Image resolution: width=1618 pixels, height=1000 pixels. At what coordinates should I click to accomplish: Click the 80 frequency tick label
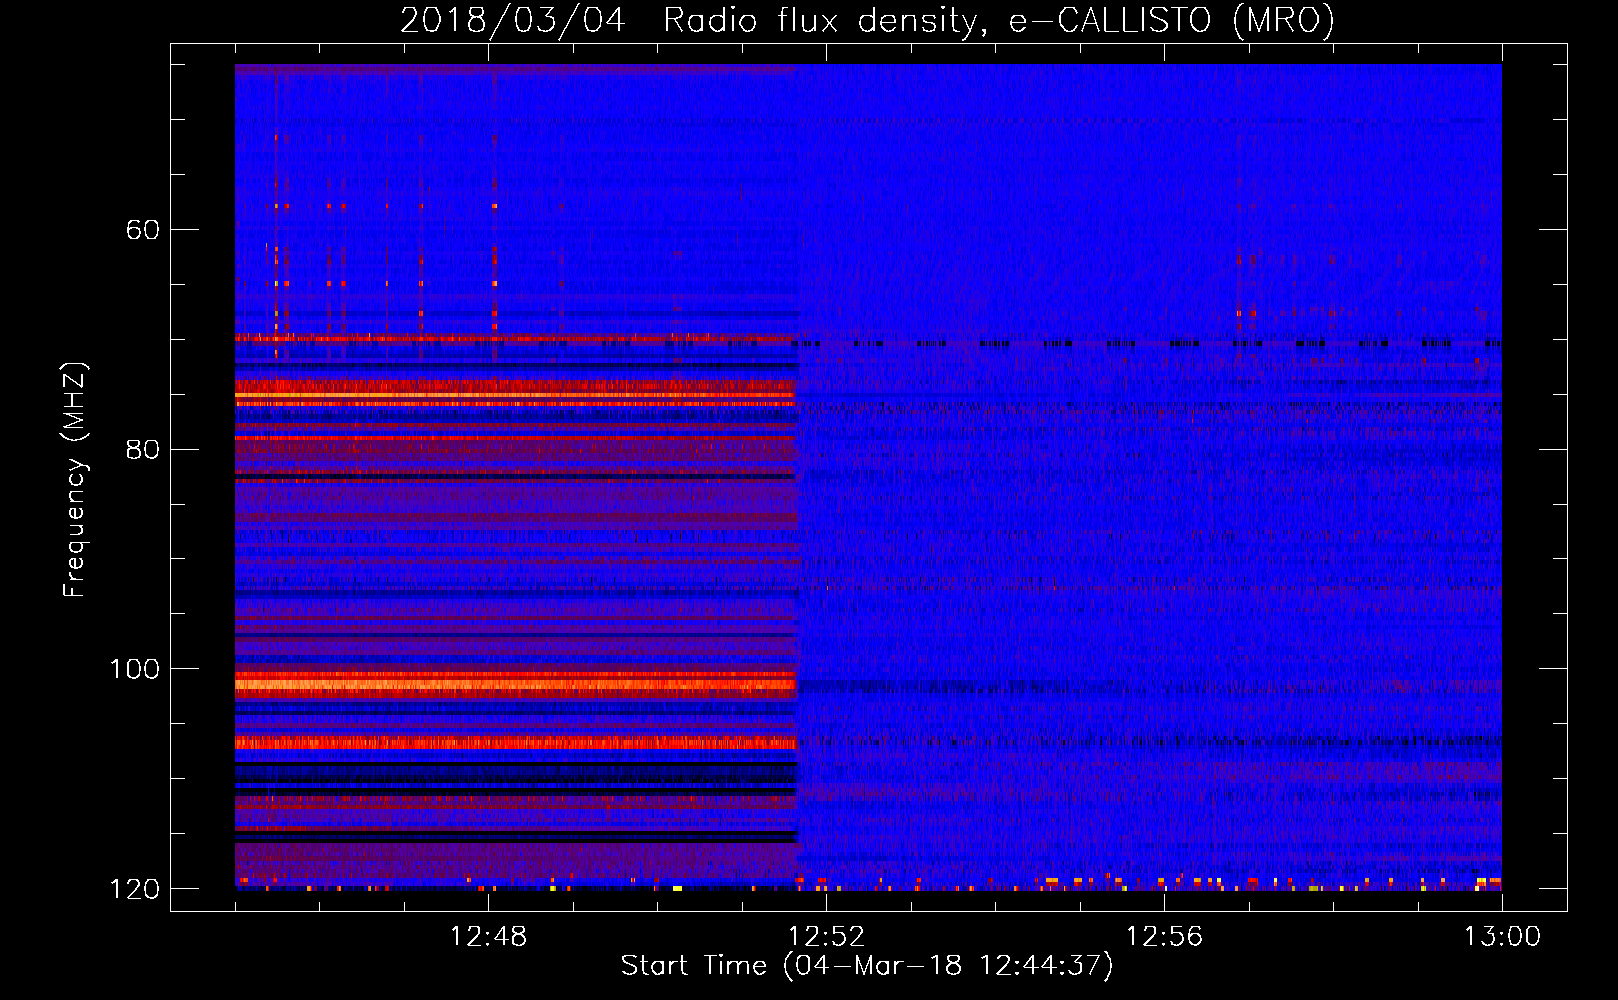(142, 450)
